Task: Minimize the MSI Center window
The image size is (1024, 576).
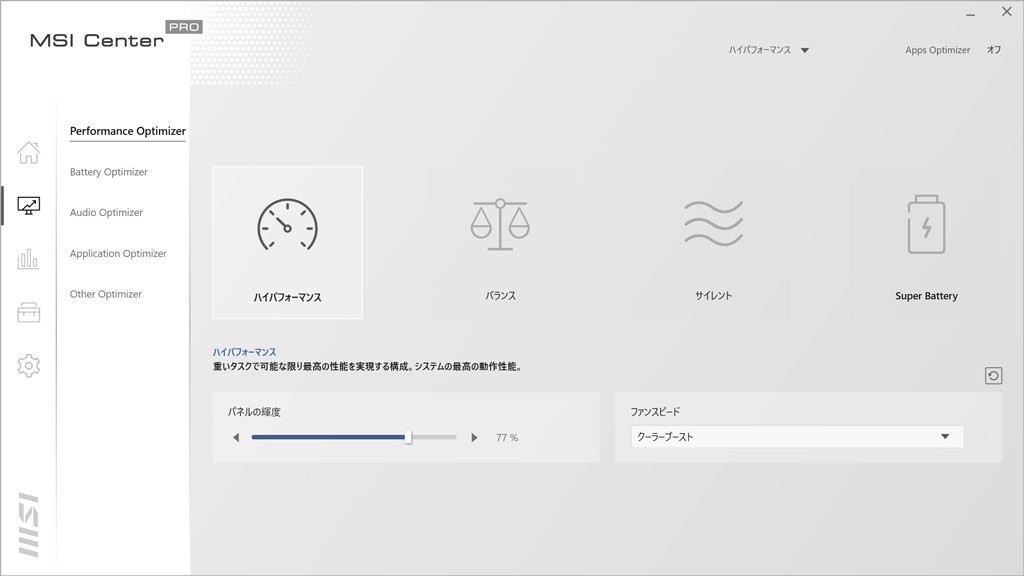Action: (970, 13)
